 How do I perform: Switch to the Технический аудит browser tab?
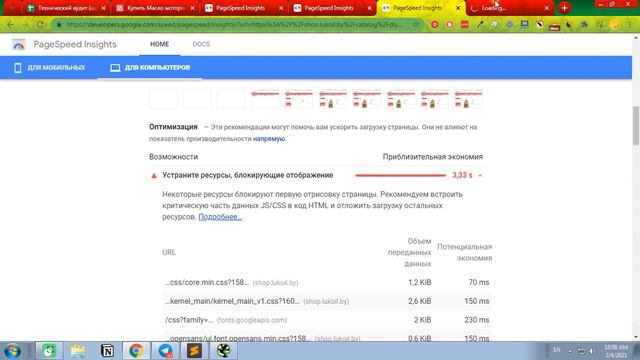click(66, 8)
